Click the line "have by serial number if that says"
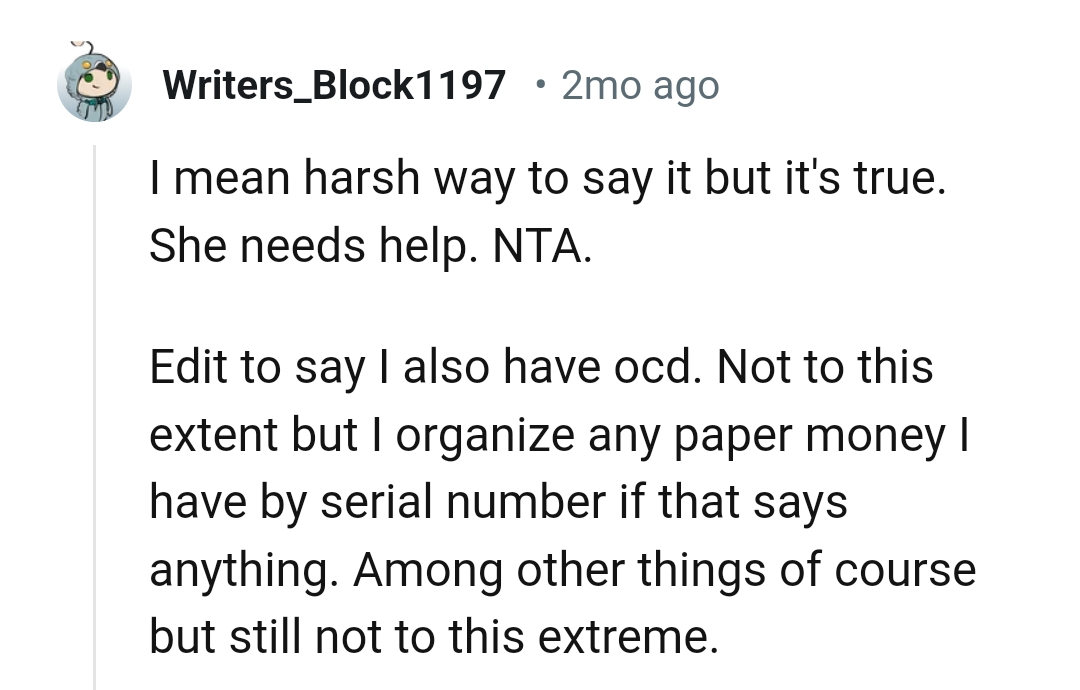1080x690 pixels. 498,501
